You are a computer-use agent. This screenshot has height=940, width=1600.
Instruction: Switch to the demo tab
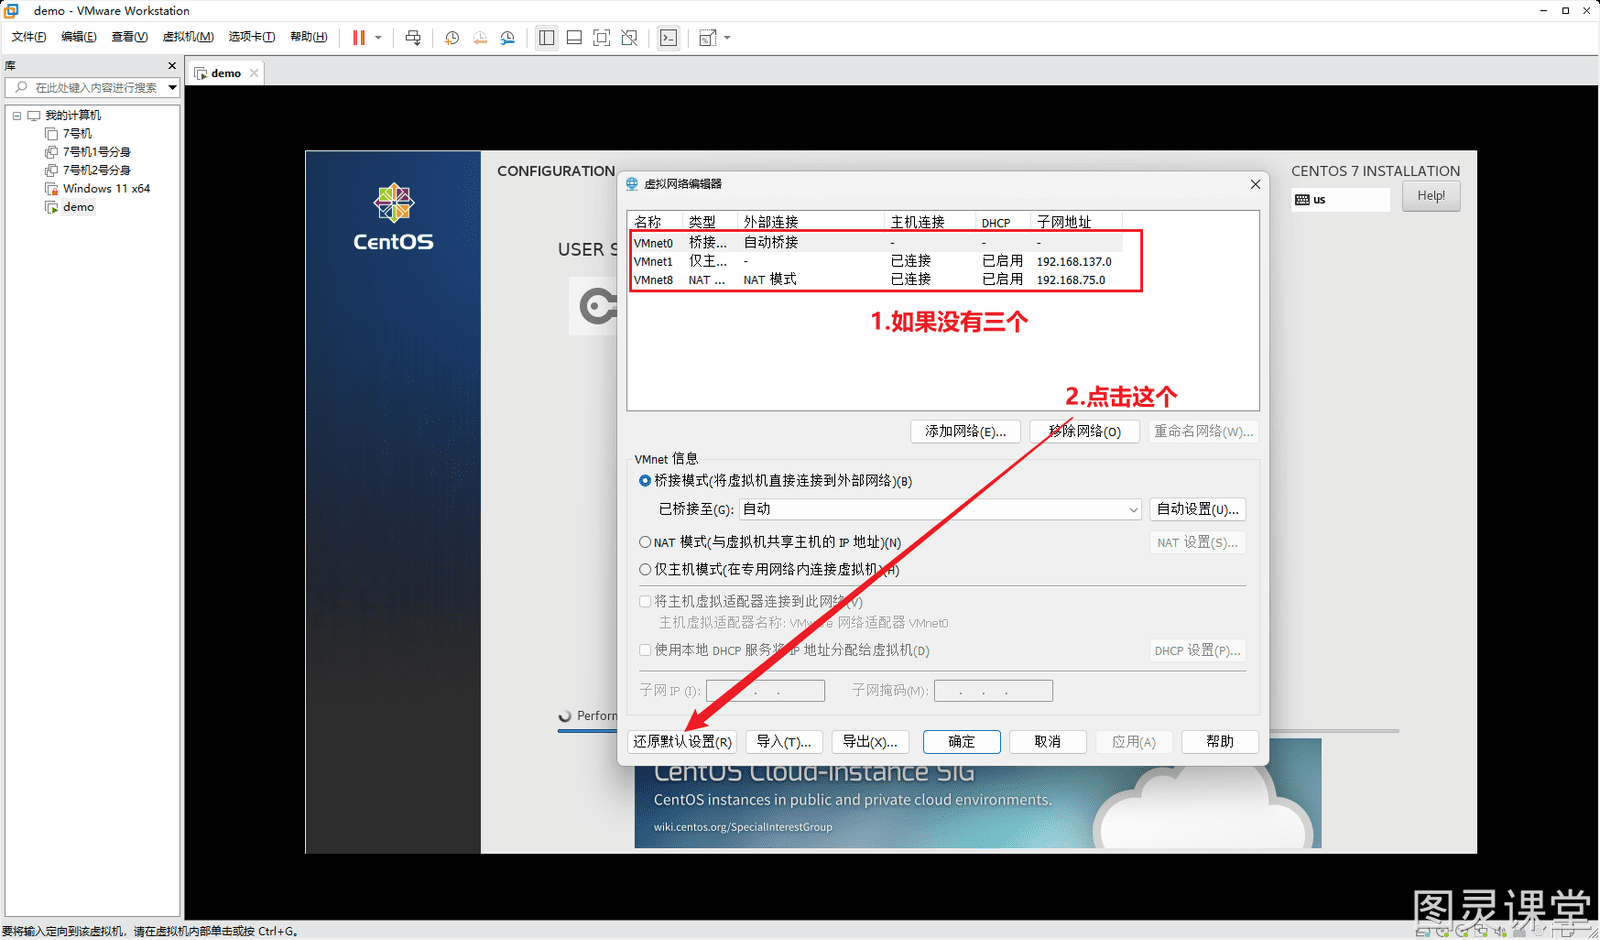pos(225,73)
